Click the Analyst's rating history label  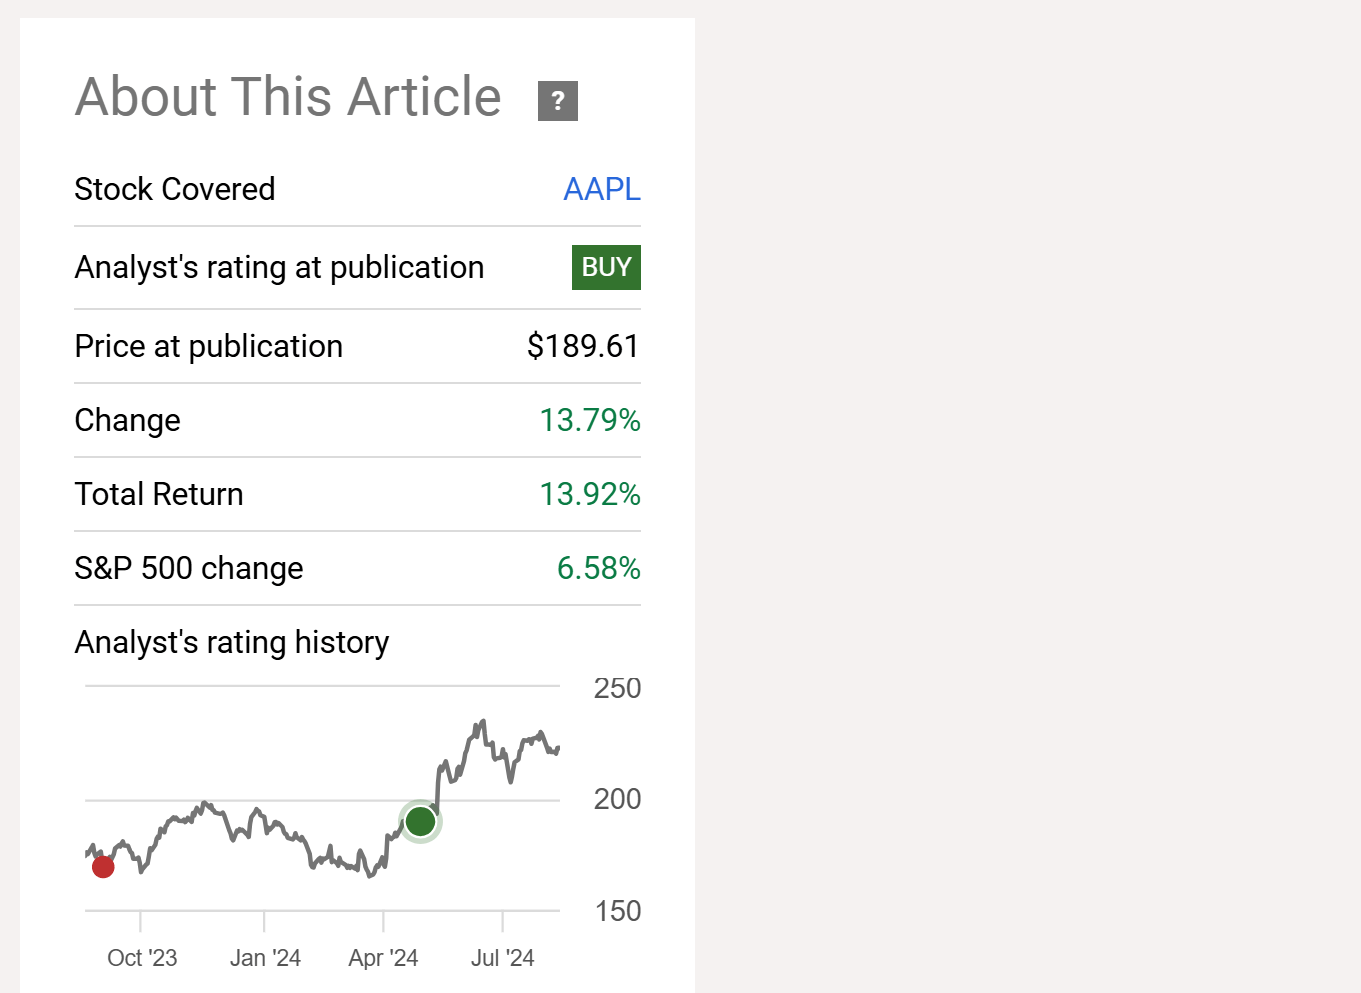click(232, 642)
